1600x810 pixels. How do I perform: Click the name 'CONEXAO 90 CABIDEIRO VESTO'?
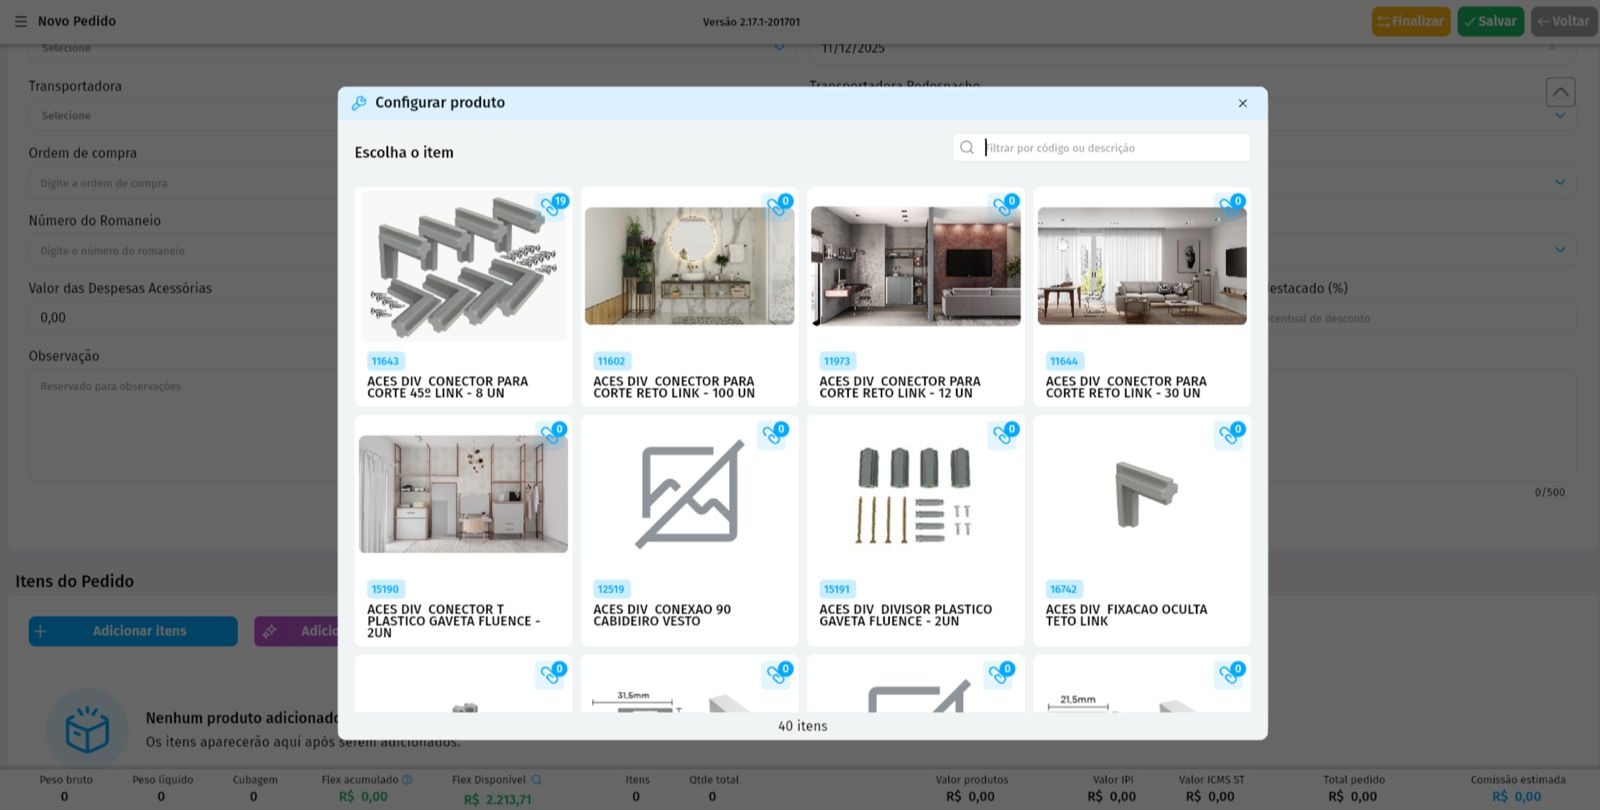(x=662, y=615)
